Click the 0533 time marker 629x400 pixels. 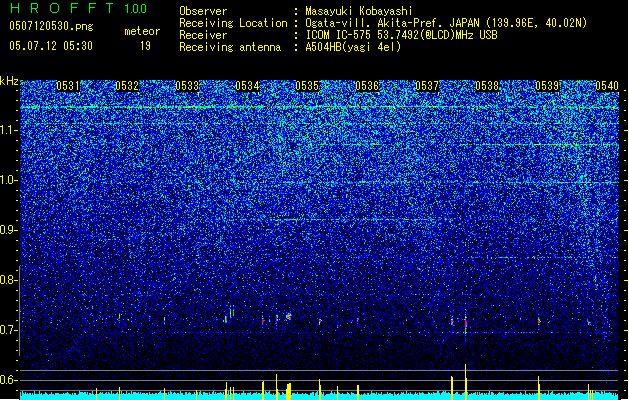tap(187, 86)
